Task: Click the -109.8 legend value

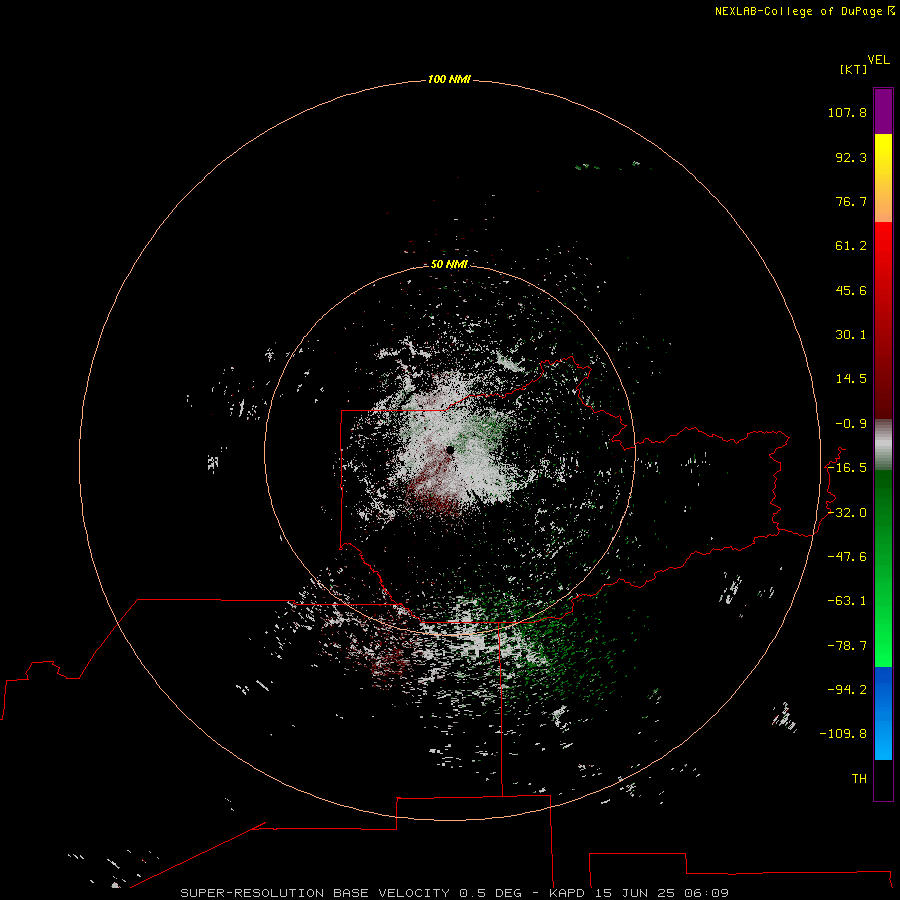Action: [844, 734]
